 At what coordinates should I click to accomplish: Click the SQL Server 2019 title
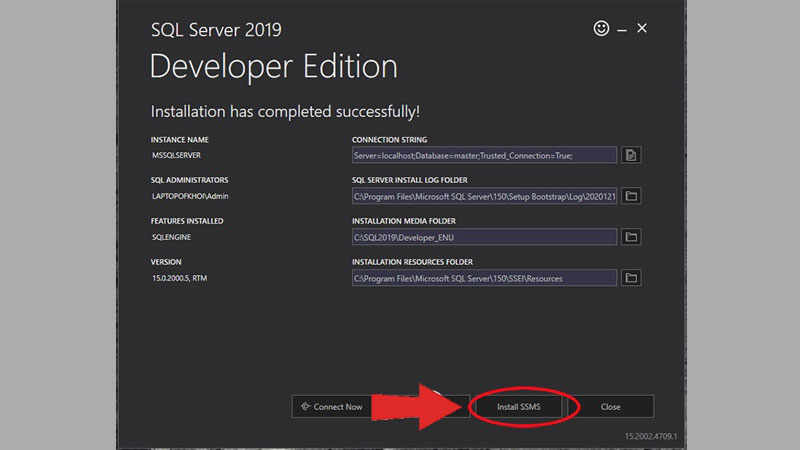click(x=216, y=30)
